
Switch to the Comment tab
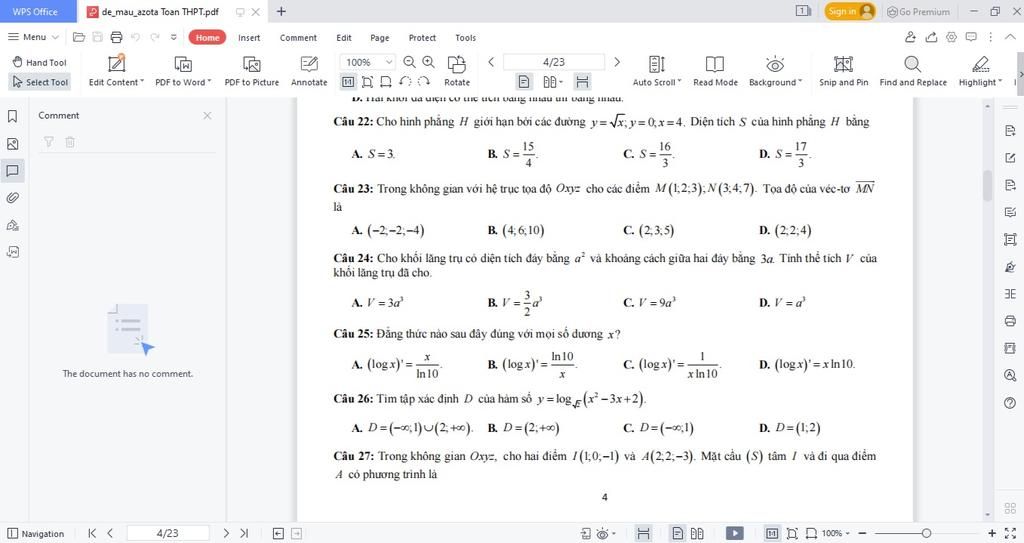click(298, 38)
